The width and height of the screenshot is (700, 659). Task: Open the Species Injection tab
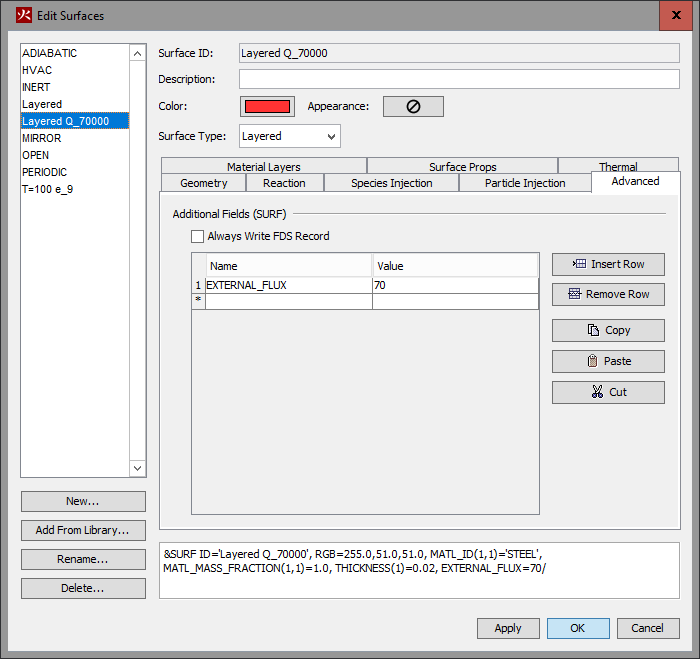(x=392, y=183)
